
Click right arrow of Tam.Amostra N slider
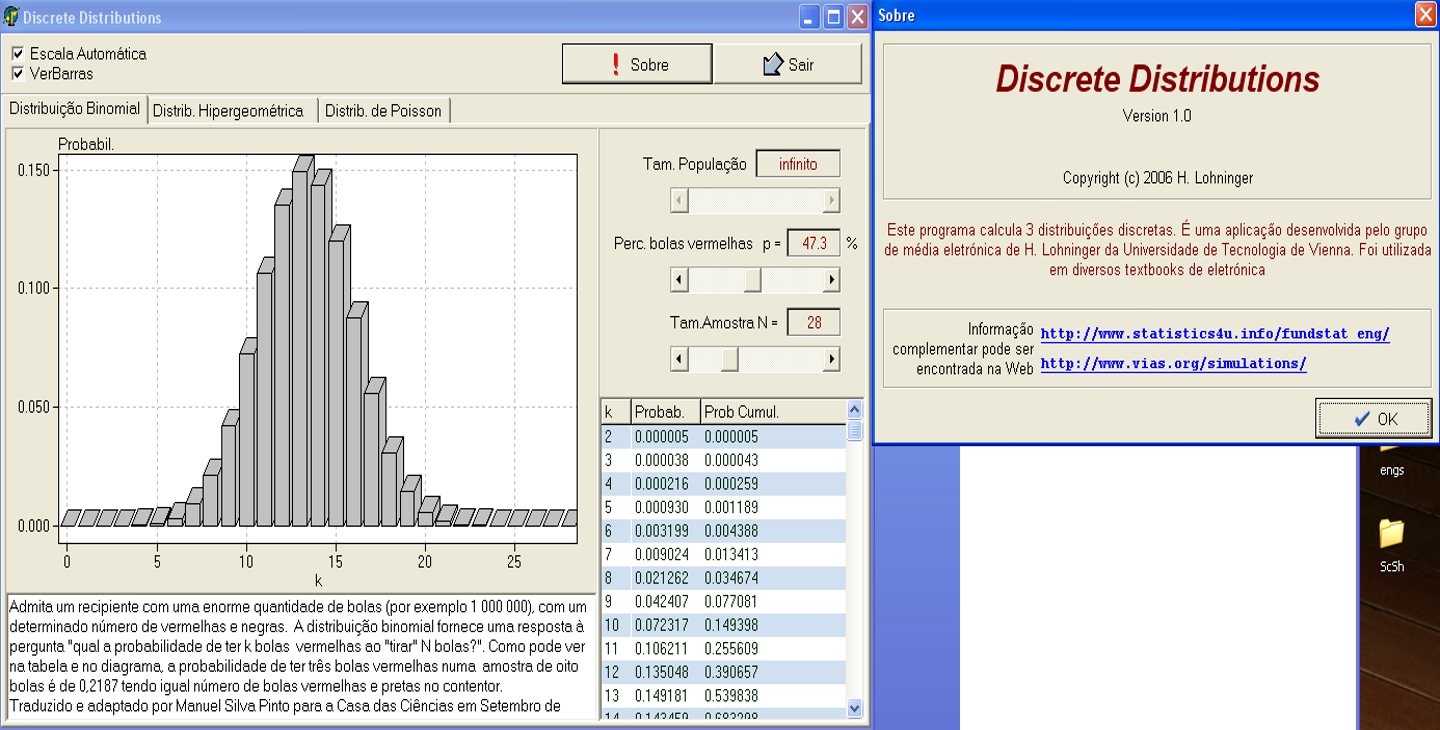pyautogui.click(x=831, y=359)
